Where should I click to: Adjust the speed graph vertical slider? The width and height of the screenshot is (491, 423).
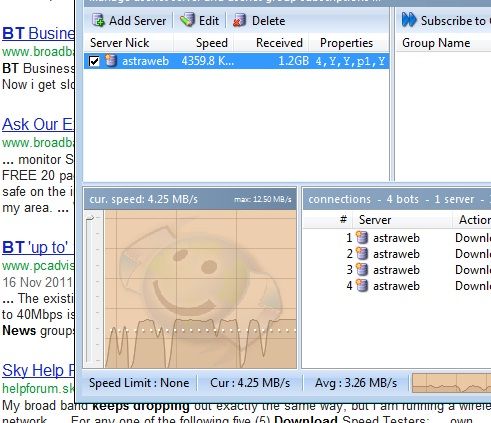tap(90, 219)
